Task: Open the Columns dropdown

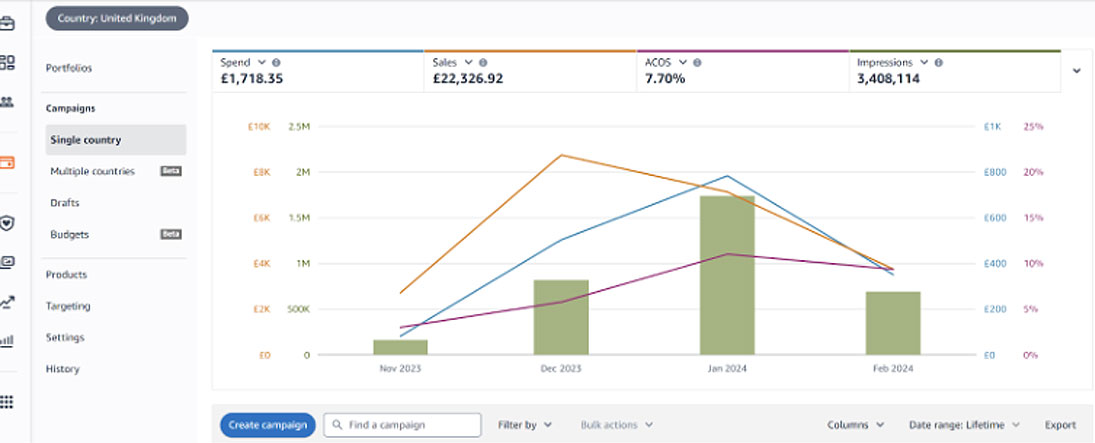Action: [x=855, y=425]
